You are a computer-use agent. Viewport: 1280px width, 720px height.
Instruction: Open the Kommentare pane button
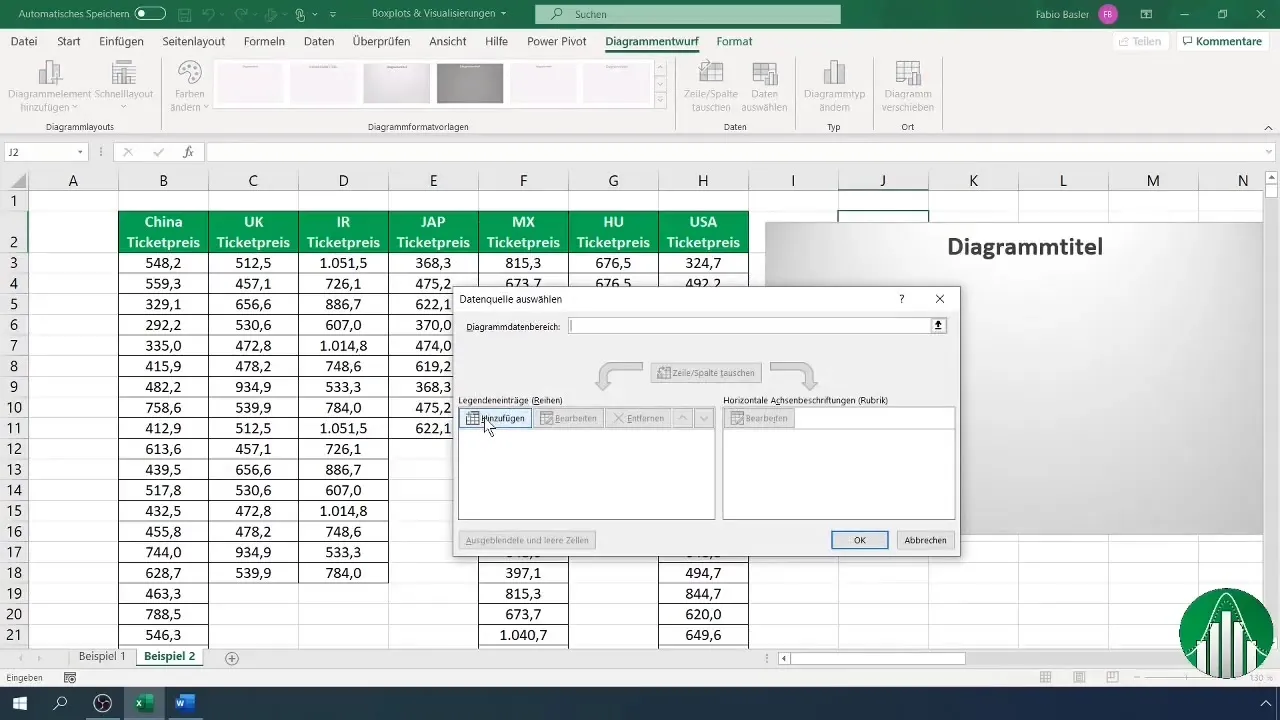(x=1220, y=41)
